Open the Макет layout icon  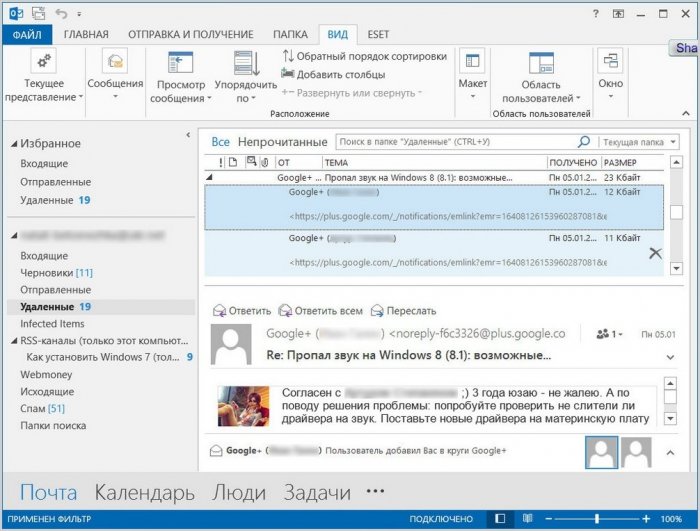point(472,61)
